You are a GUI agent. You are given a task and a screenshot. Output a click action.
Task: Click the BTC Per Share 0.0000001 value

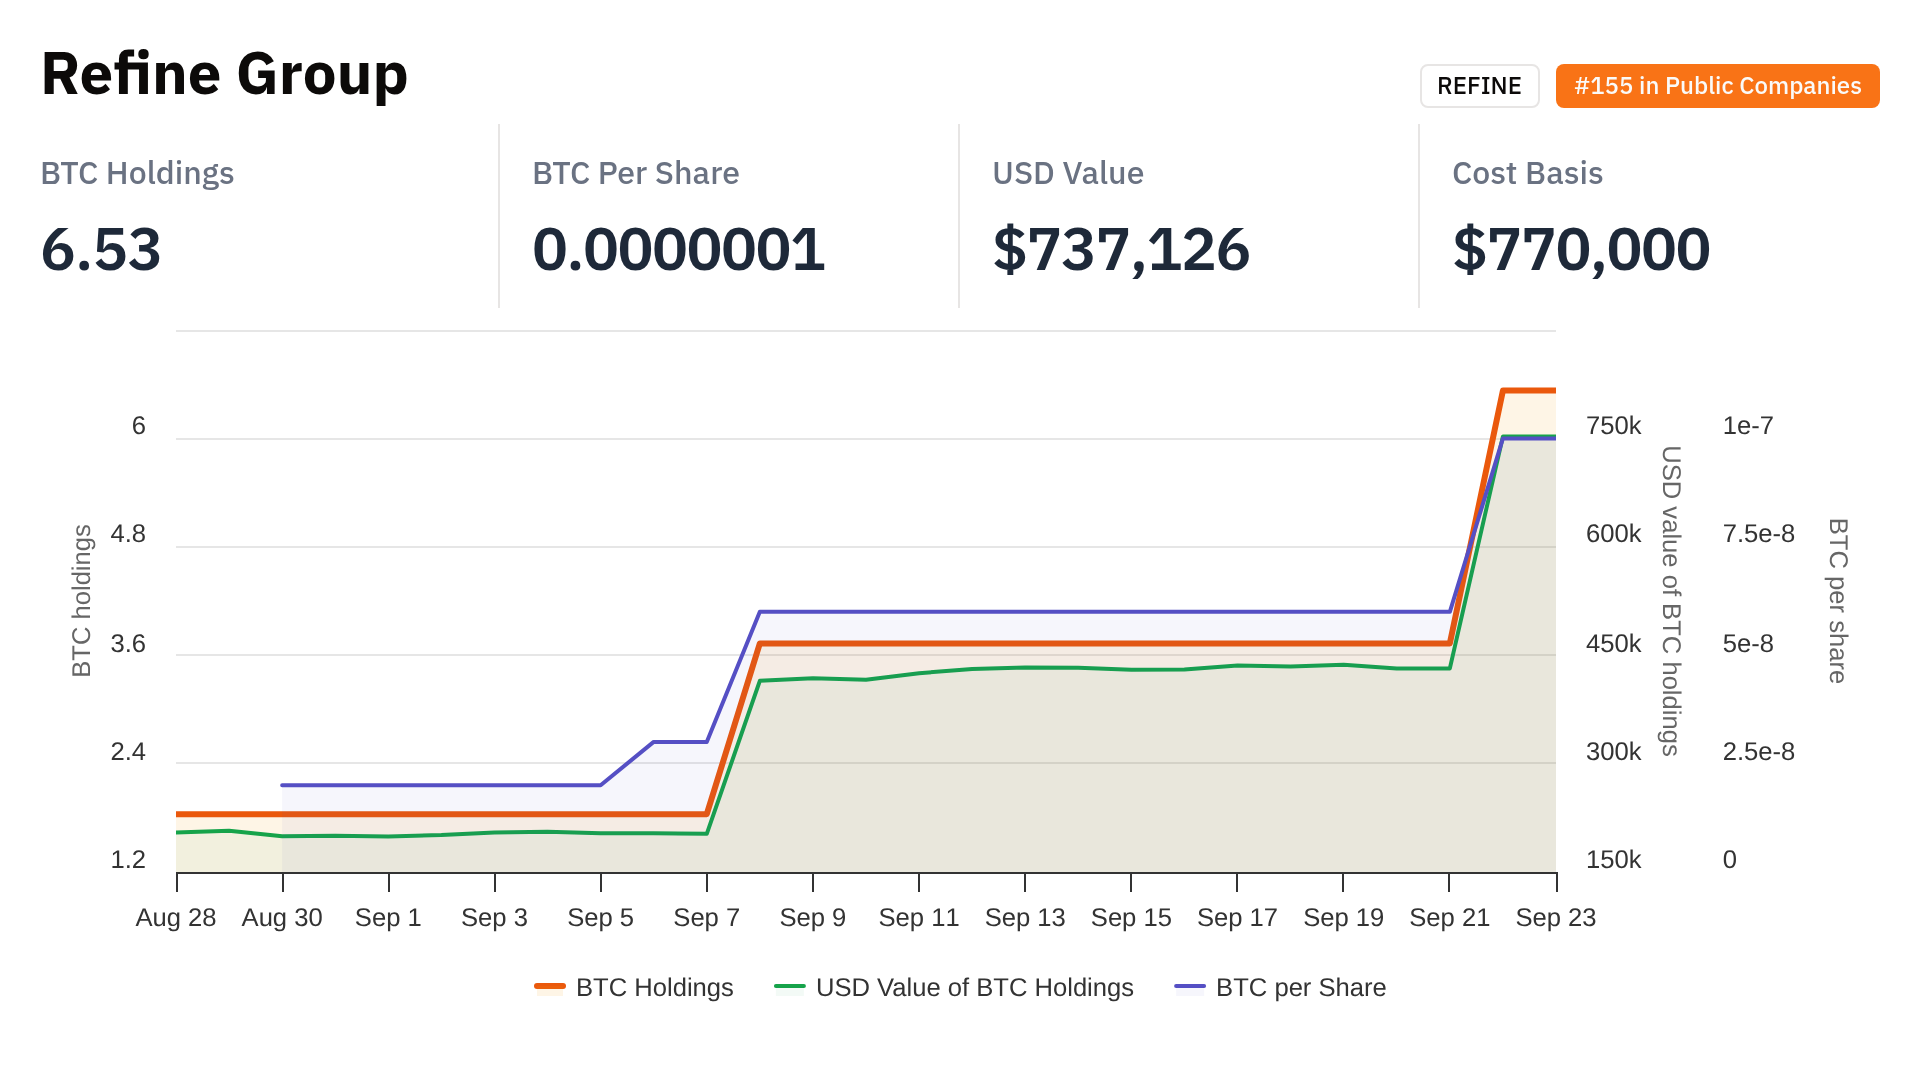(x=678, y=249)
